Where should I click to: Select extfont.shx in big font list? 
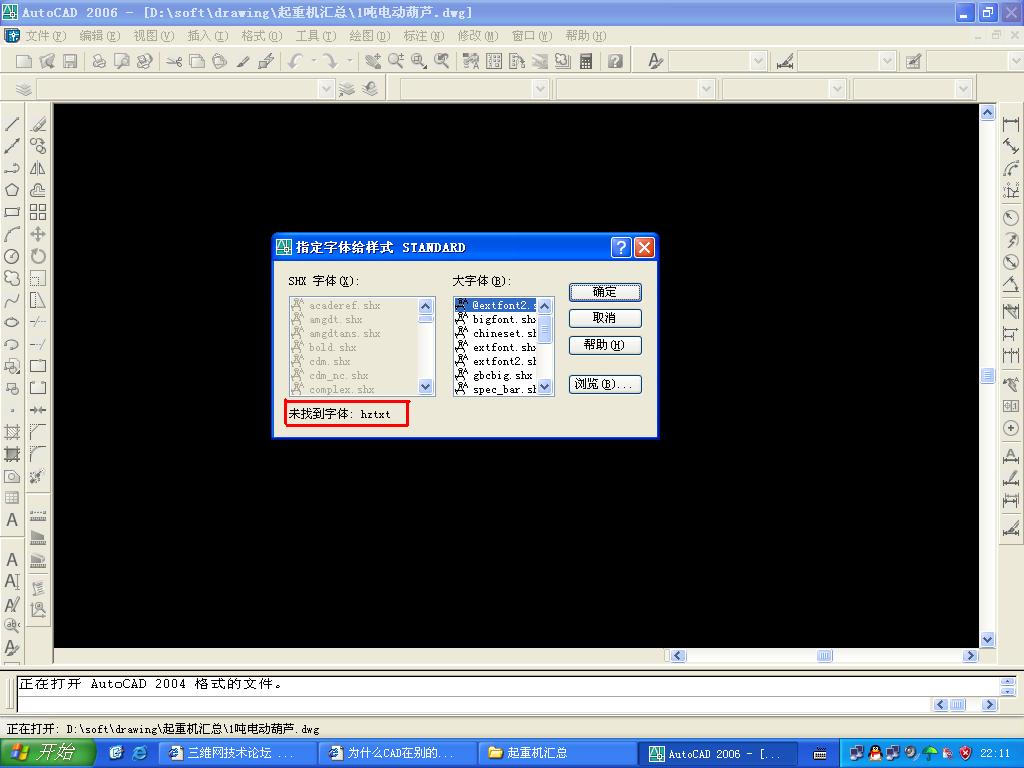[x=496, y=347]
